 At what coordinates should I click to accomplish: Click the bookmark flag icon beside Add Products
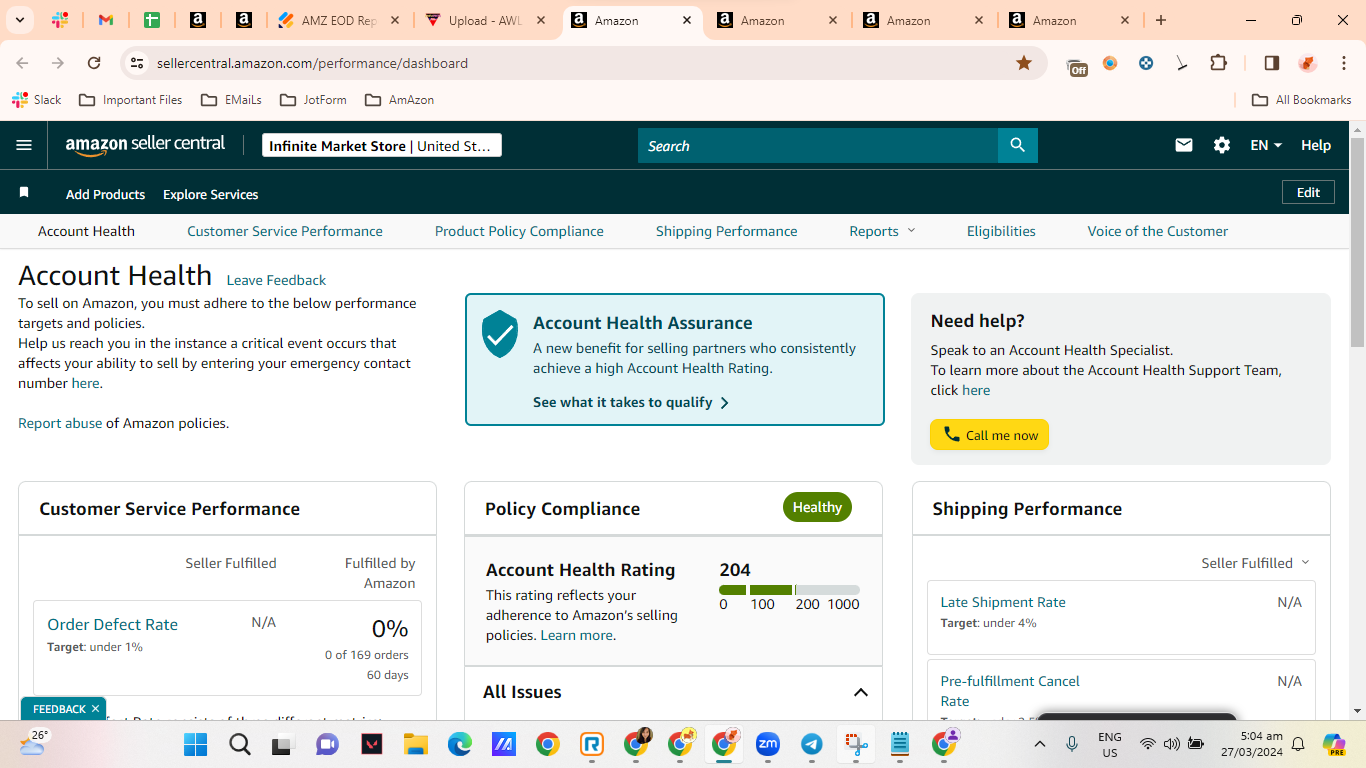[24, 192]
